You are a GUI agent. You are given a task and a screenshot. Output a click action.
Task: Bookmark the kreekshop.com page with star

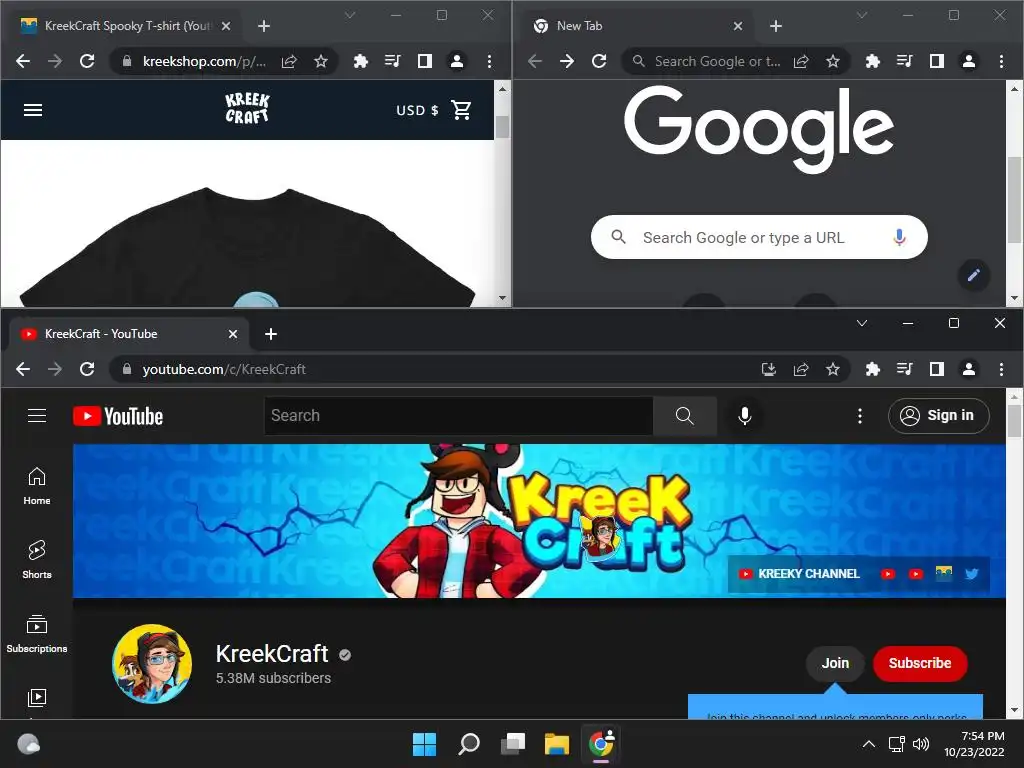[321, 61]
